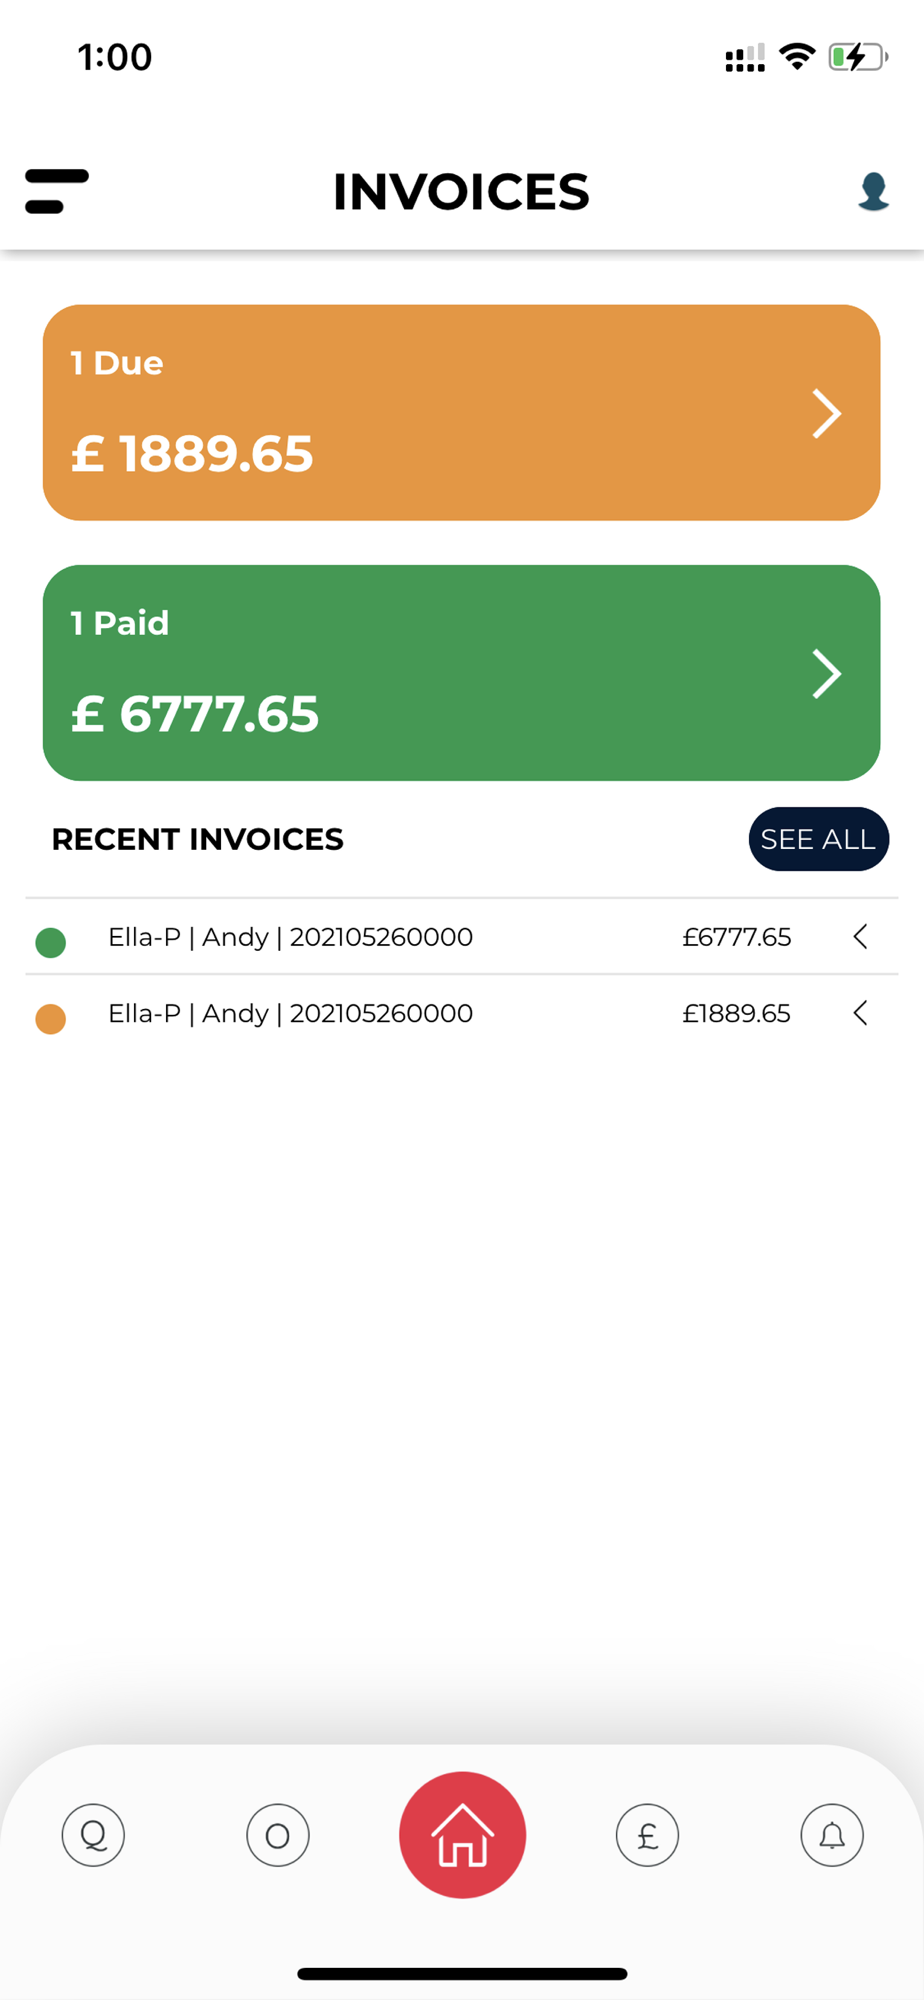Expand the £1889.65 invoice row arrow
Viewport: 924px width, 2000px height.
tap(860, 1013)
